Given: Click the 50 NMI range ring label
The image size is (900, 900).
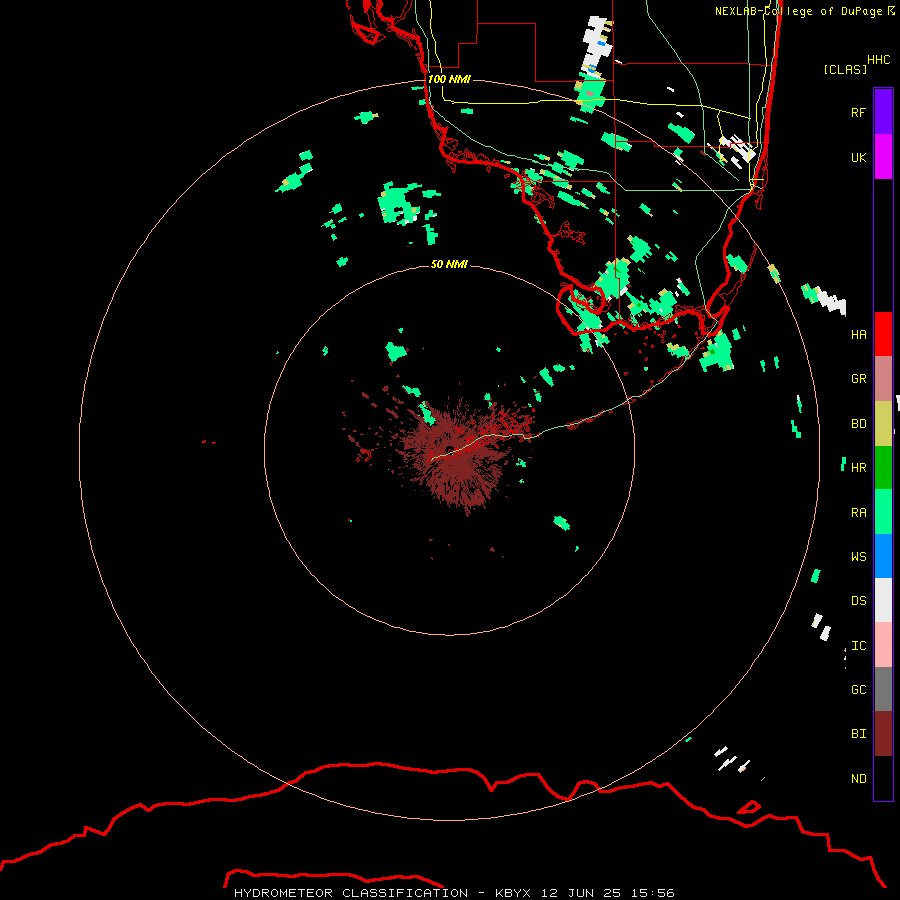Looking at the screenshot, I should 449,265.
